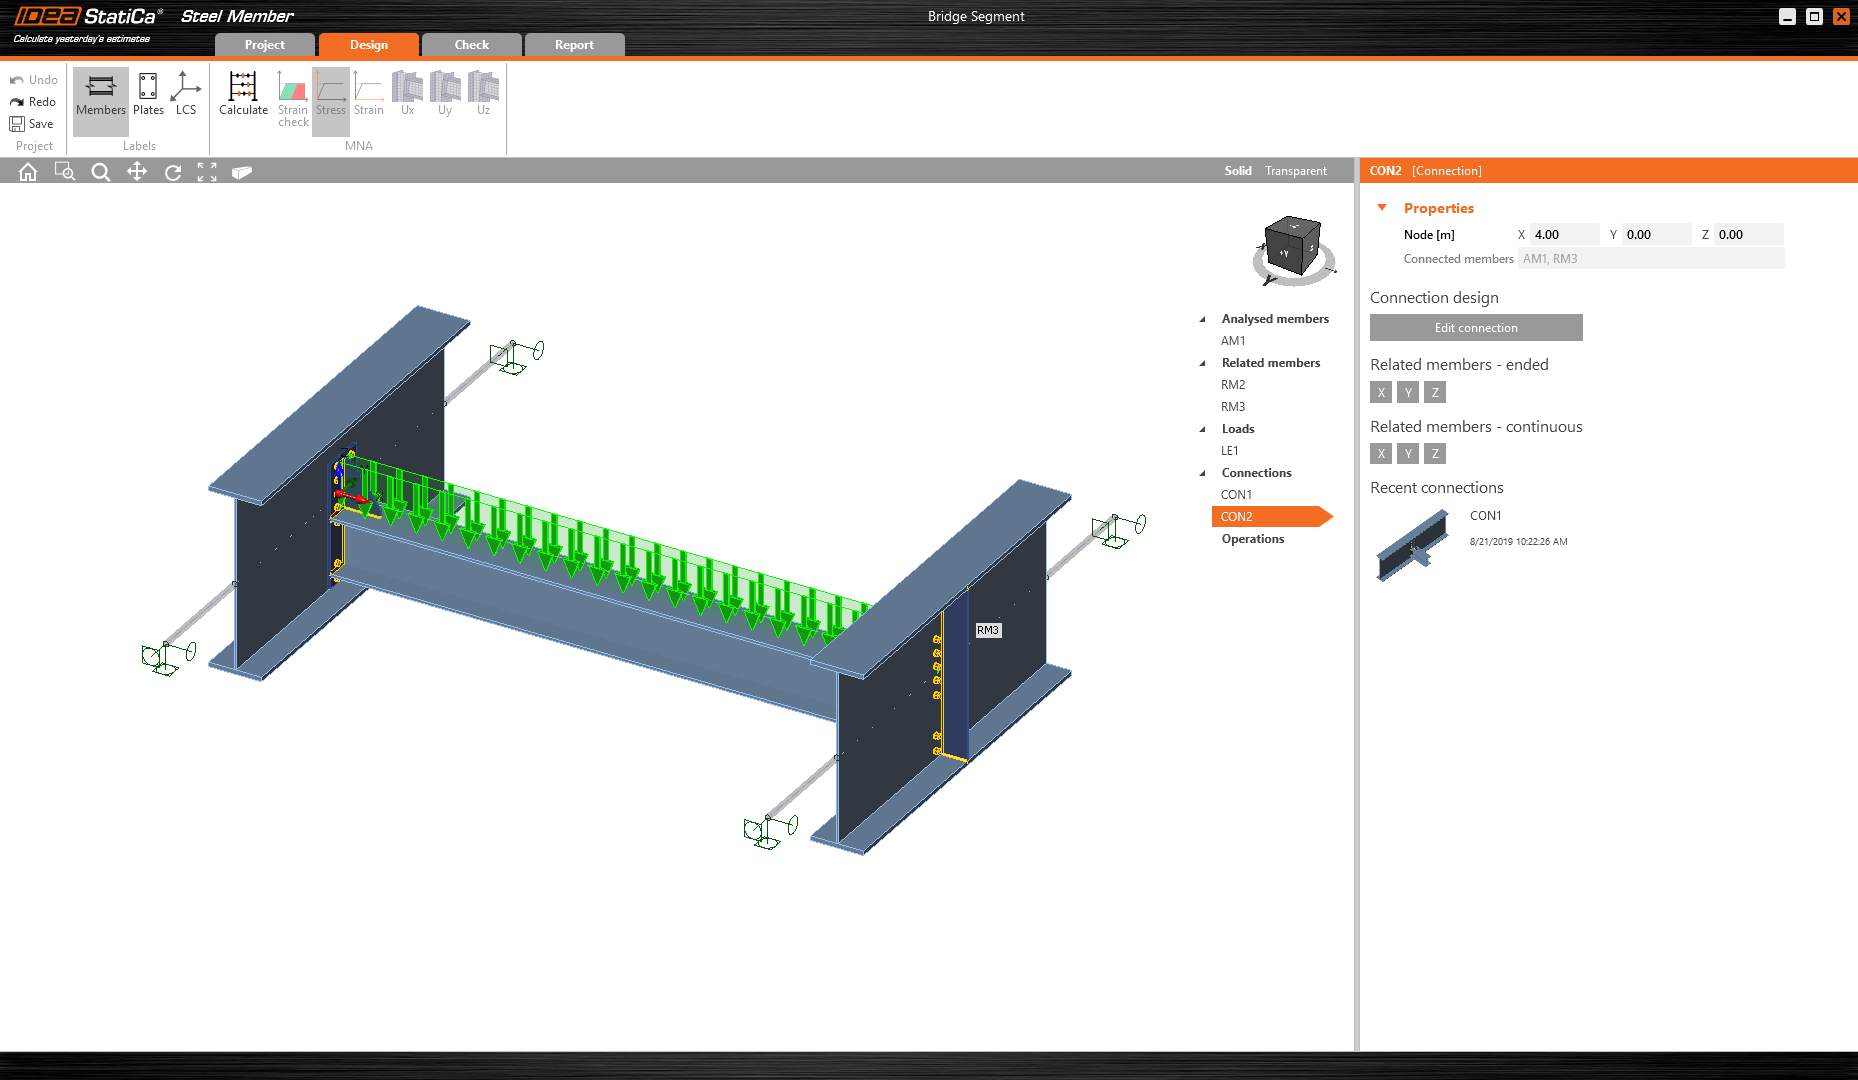Select the pan view tool
Screen dimensions: 1858x1080
(x=137, y=172)
